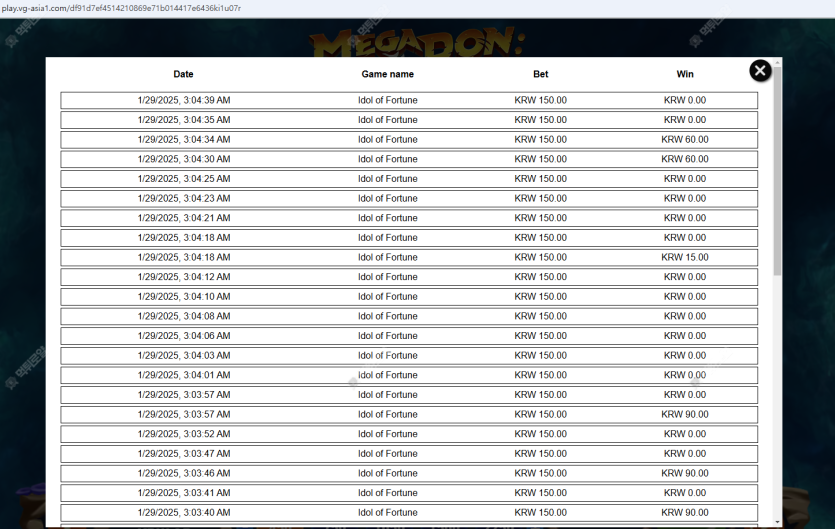The width and height of the screenshot is (835, 529).
Task: Click KRW 60.00 win in the 3:04:34 AM row
Action: tap(685, 140)
